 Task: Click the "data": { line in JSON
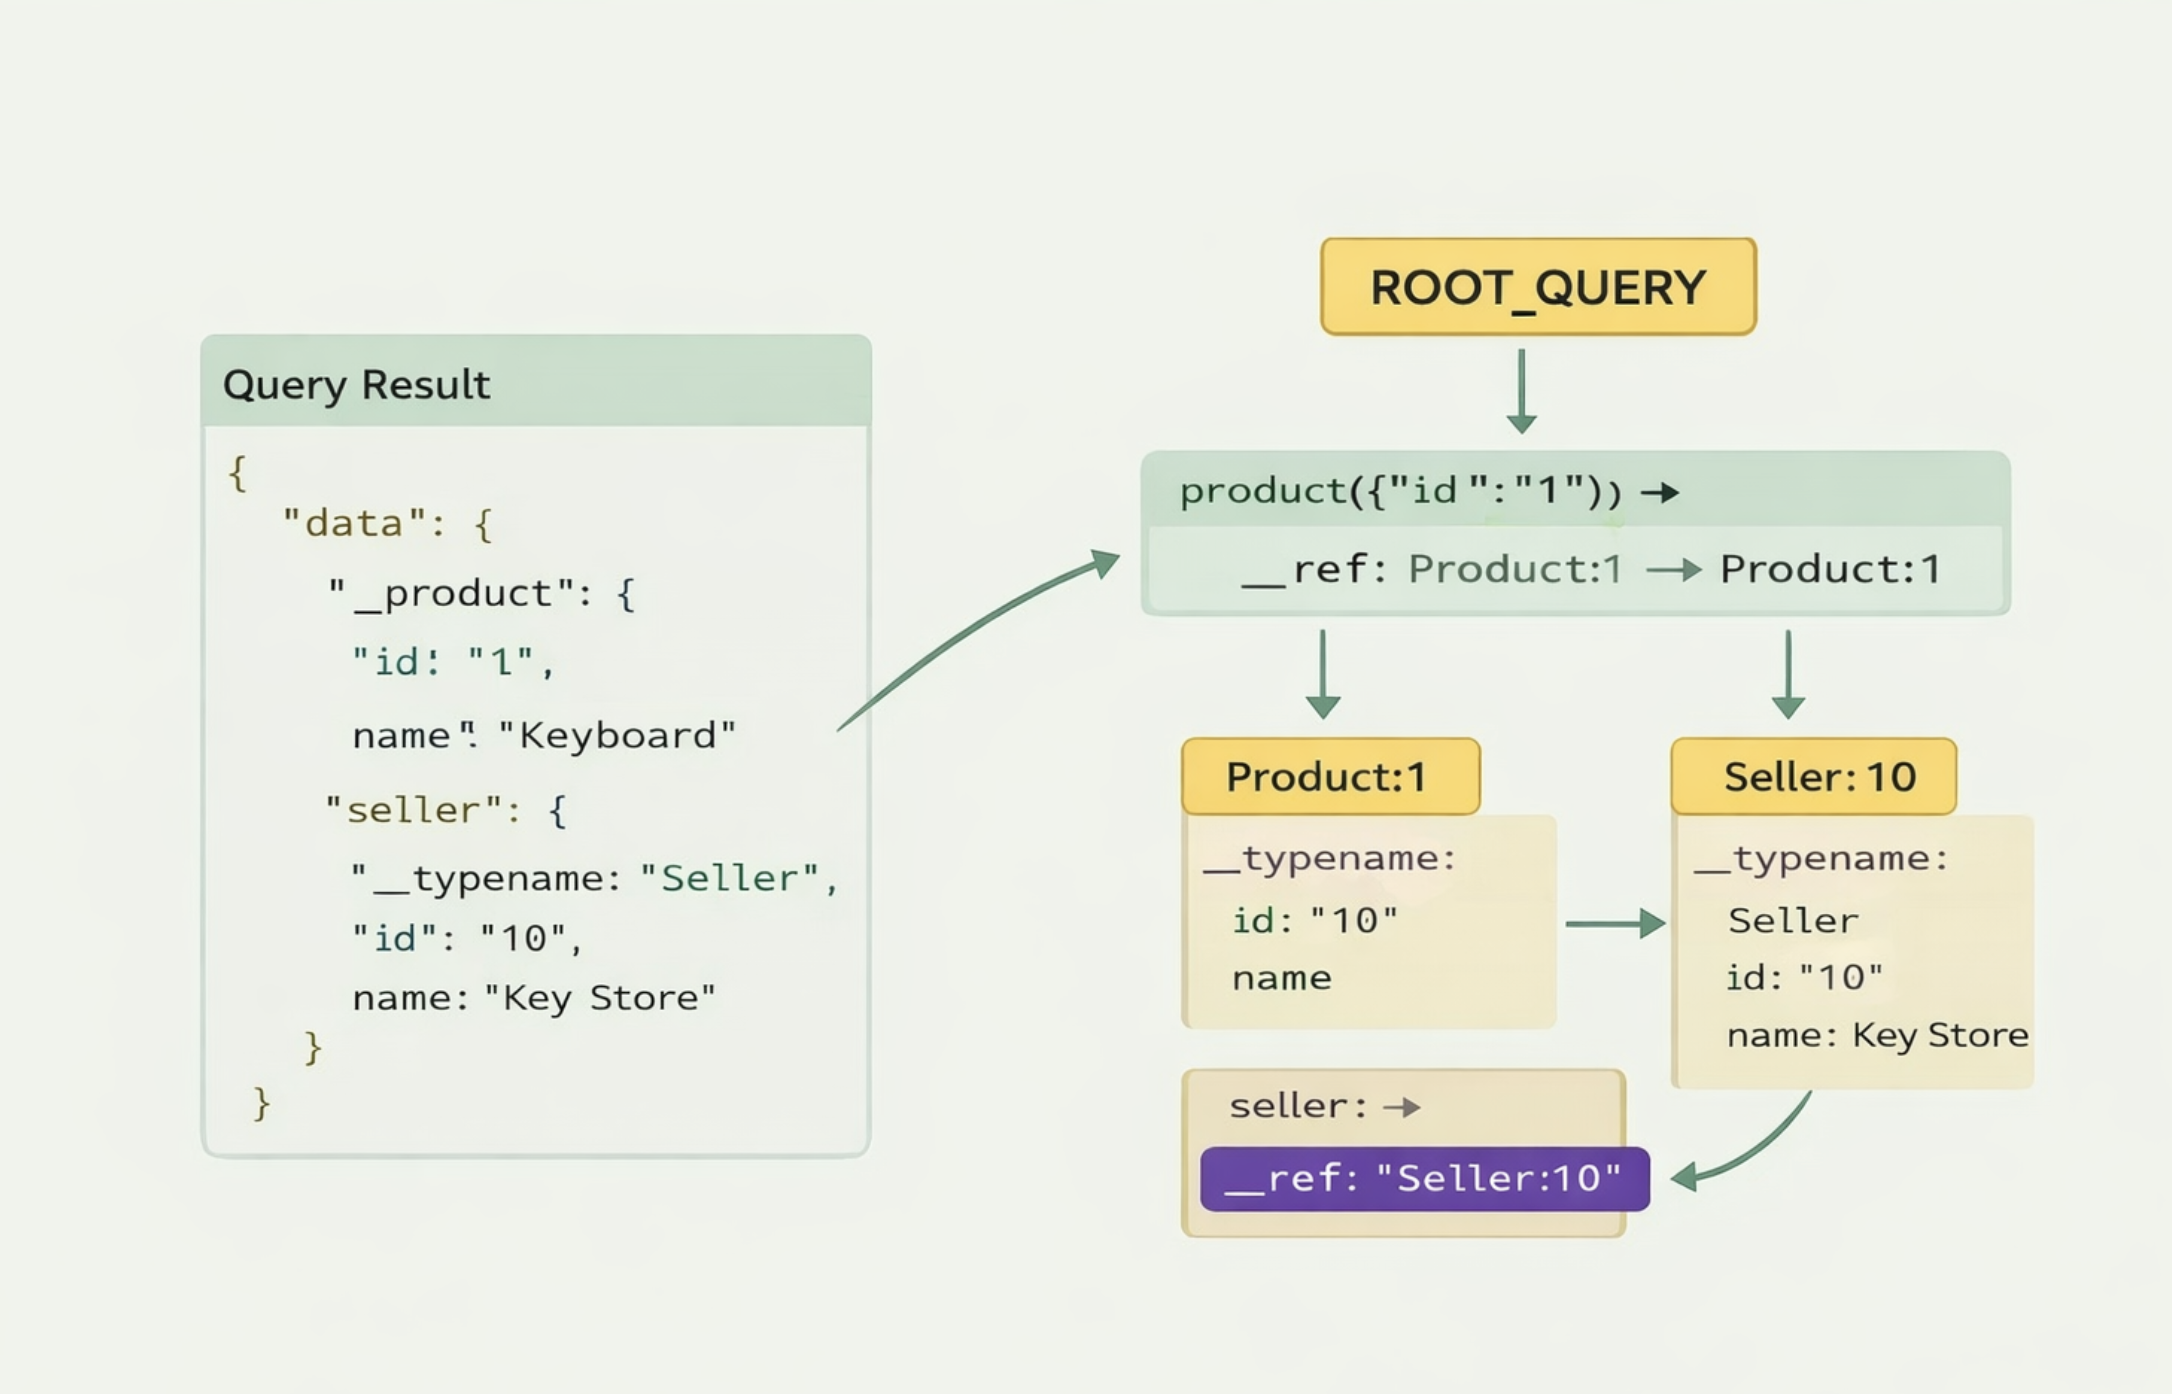388,523
